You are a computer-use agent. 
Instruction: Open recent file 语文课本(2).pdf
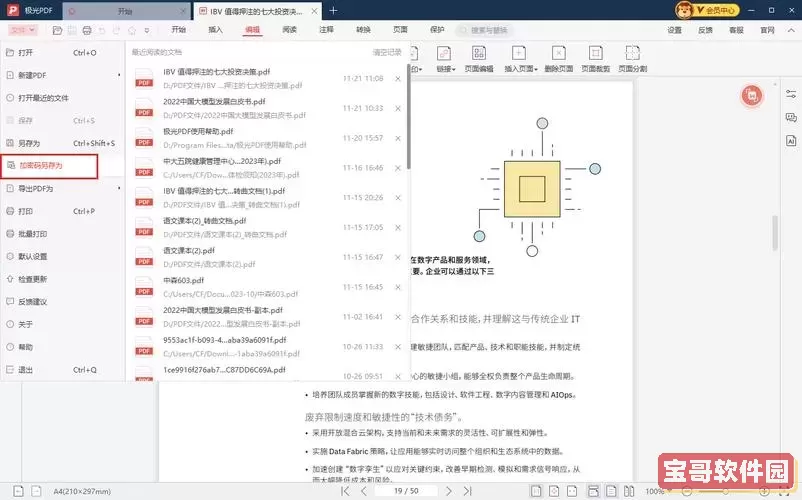[x=267, y=257]
